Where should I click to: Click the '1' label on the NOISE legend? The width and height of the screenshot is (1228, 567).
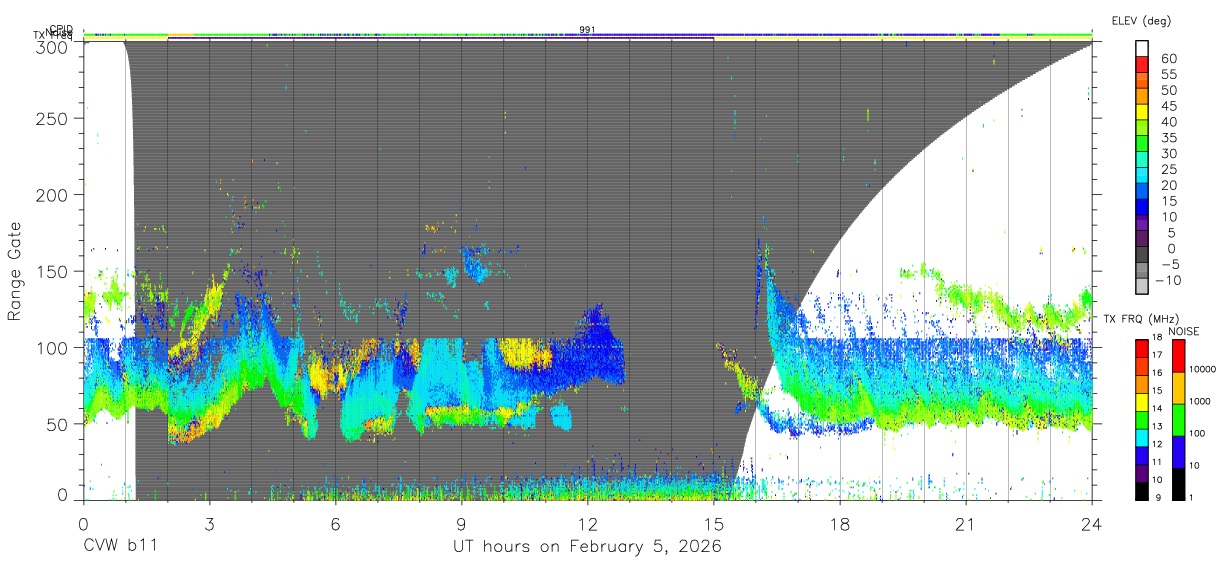(1192, 496)
